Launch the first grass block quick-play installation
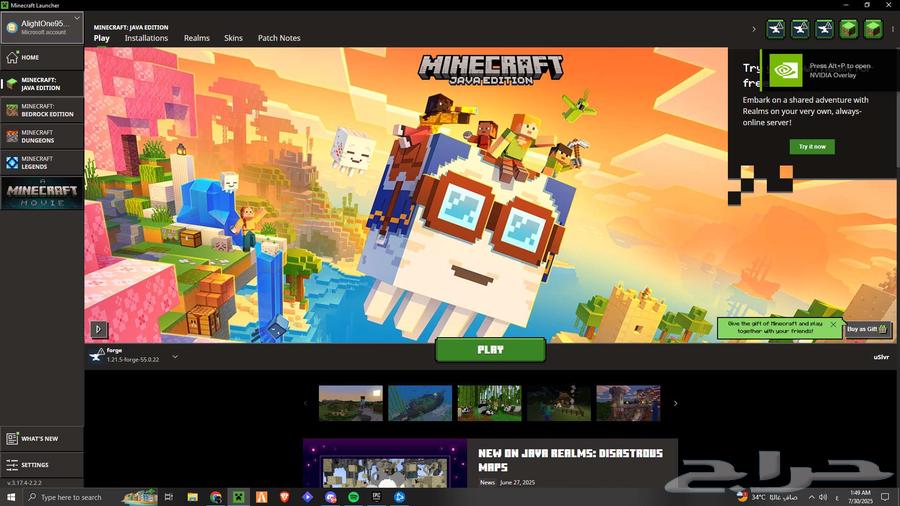Image resolution: width=900 pixels, height=506 pixels. pos(849,29)
